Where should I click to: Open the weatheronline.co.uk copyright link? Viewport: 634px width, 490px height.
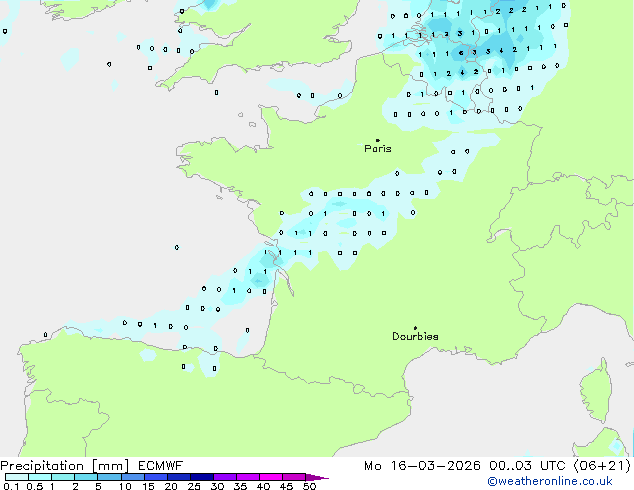[x=549, y=481]
